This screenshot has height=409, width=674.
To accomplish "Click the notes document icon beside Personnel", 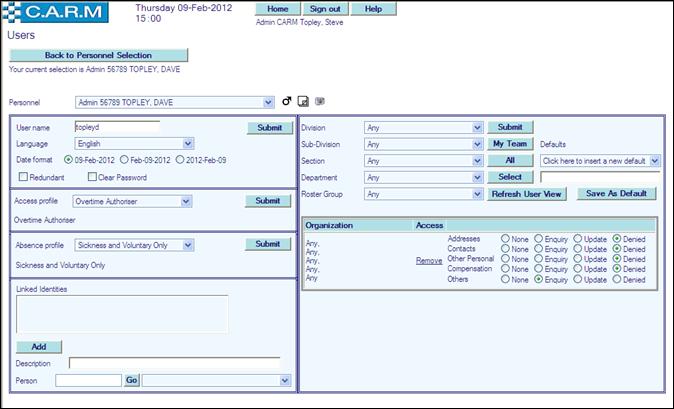I will coord(303,101).
